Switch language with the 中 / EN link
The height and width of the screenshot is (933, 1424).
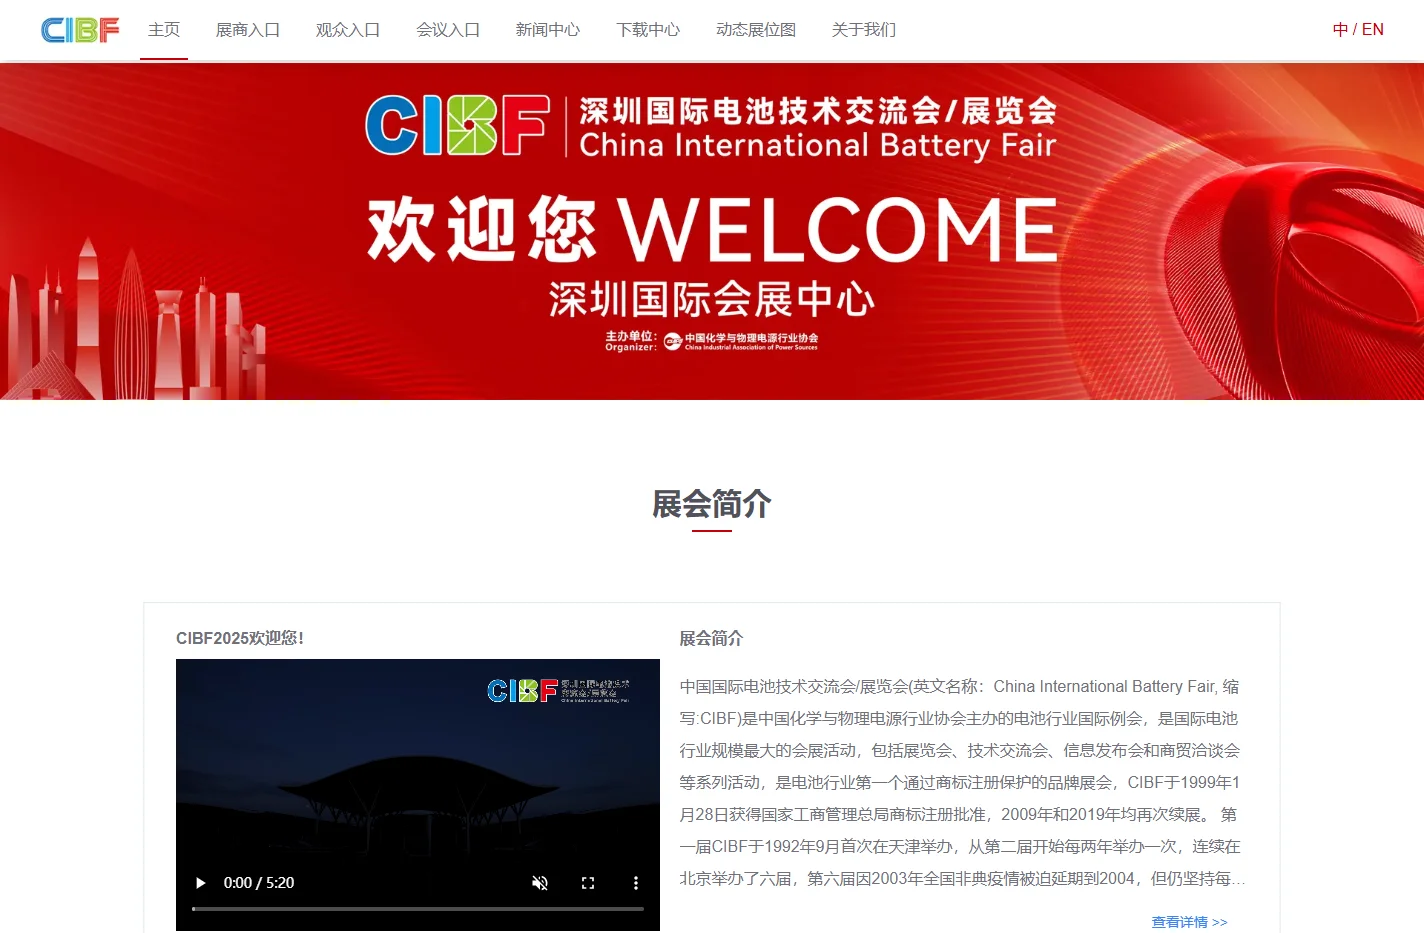click(x=1358, y=30)
